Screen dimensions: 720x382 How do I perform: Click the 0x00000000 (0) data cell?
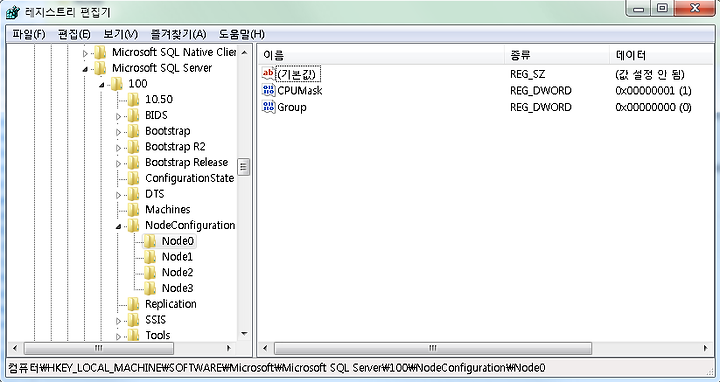pyautogui.click(x=653, y=107)
